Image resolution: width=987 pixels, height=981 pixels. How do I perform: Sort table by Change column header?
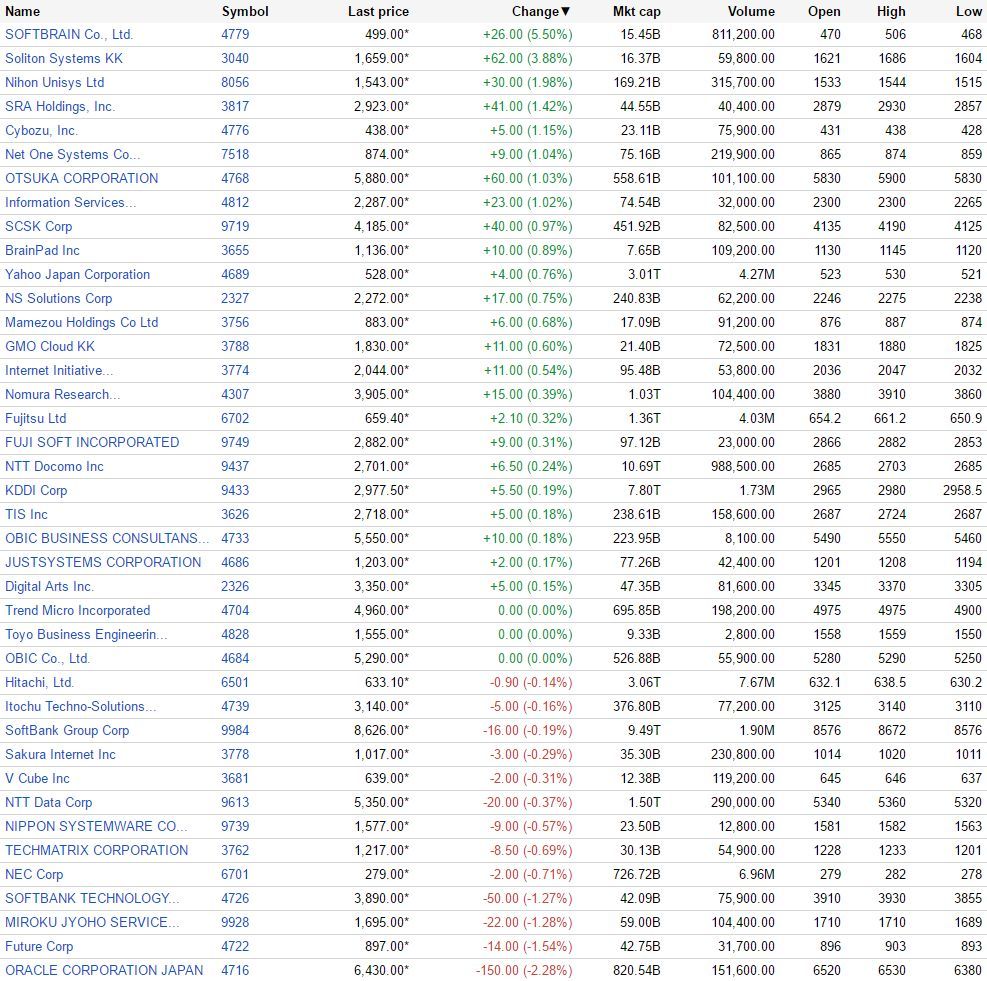(541, 11)
